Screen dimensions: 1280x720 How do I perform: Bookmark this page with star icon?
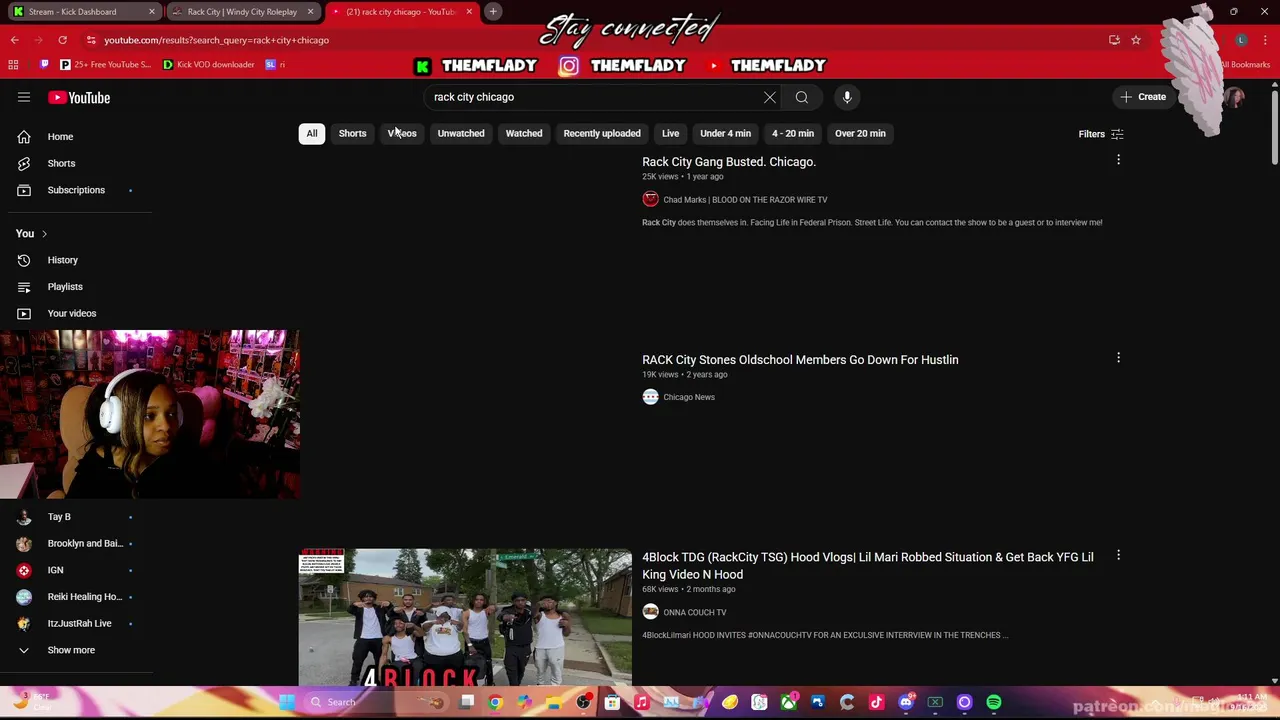click(x=1136, y=40)
